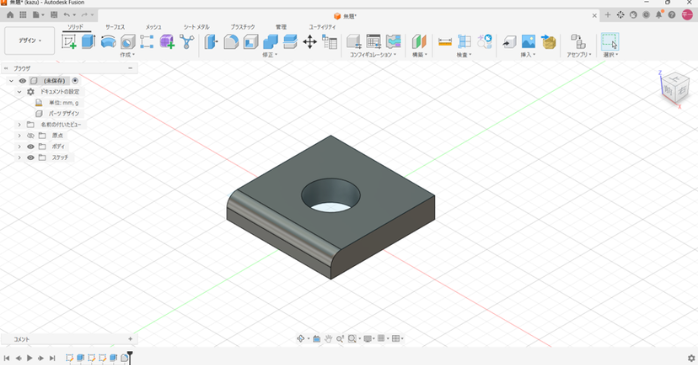Switch to the サーフェス tab

(x=115, y=27)
